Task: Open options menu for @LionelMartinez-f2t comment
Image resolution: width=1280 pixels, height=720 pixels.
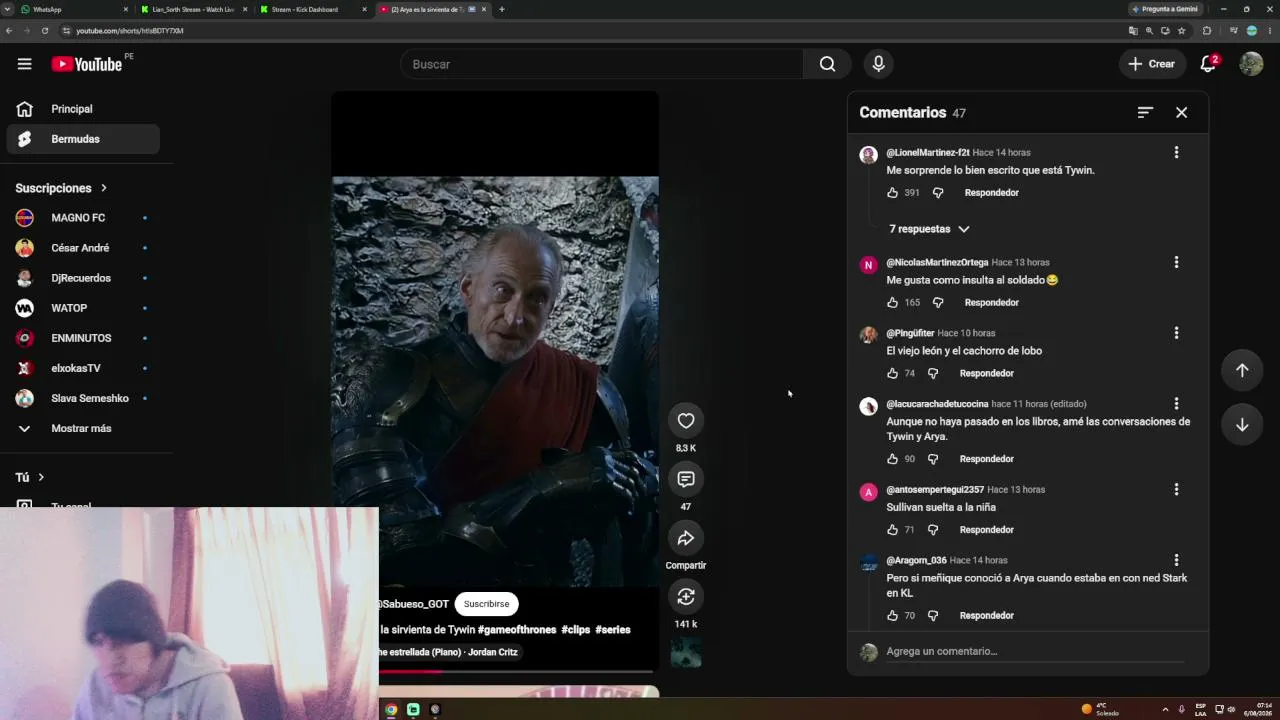Action: coord(1176,152)
